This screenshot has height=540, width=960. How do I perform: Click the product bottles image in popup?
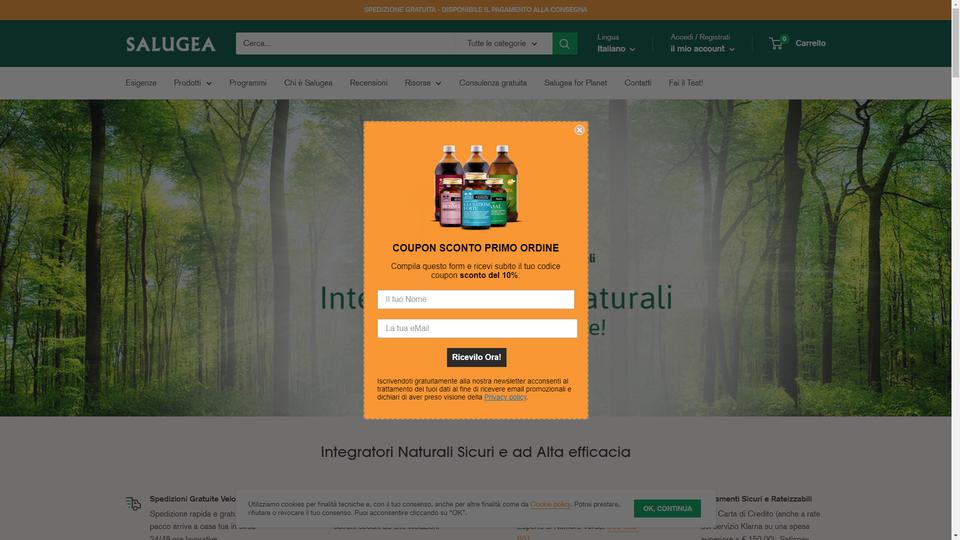pos(476,186)
